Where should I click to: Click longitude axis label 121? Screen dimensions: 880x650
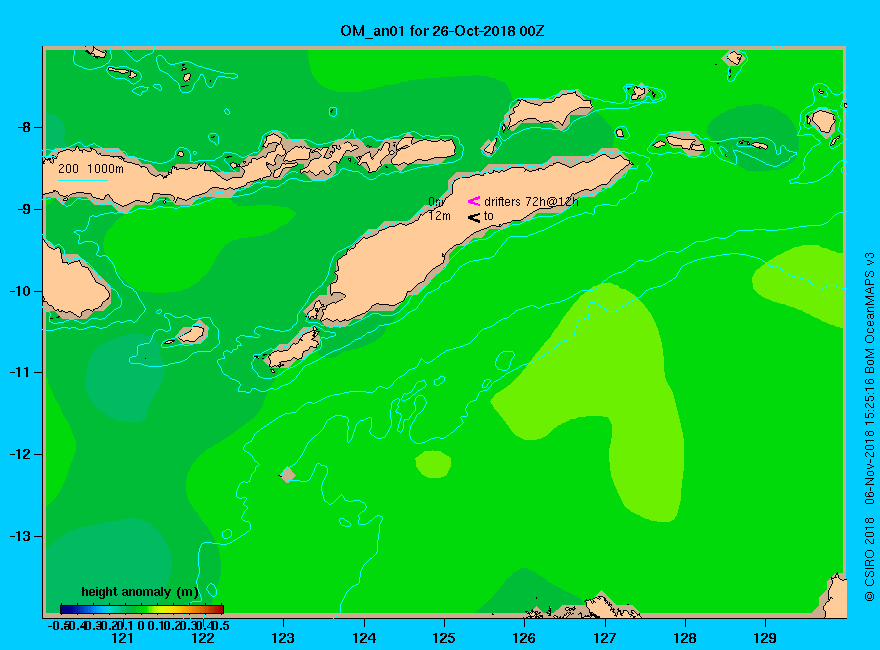(x=122, y=638)
